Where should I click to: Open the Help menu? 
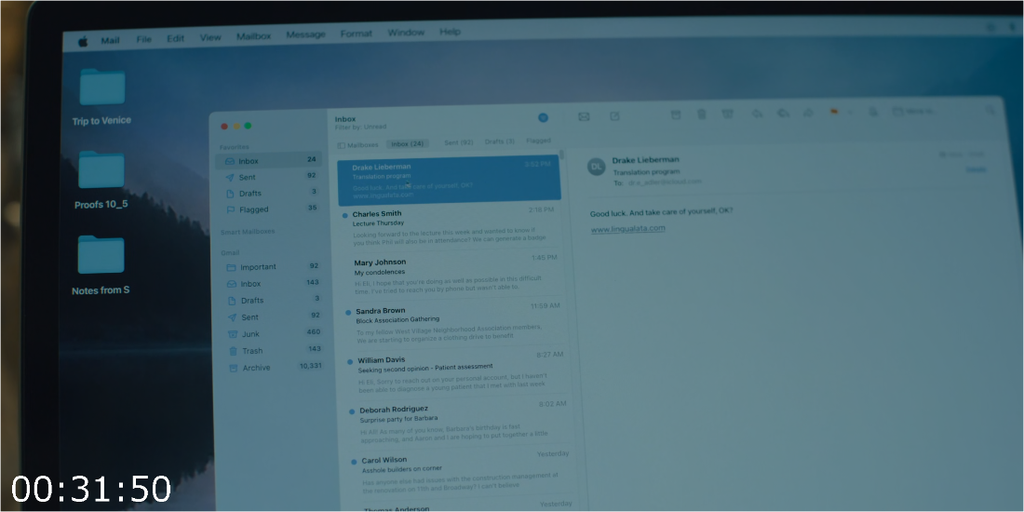(x=450, y=31)
